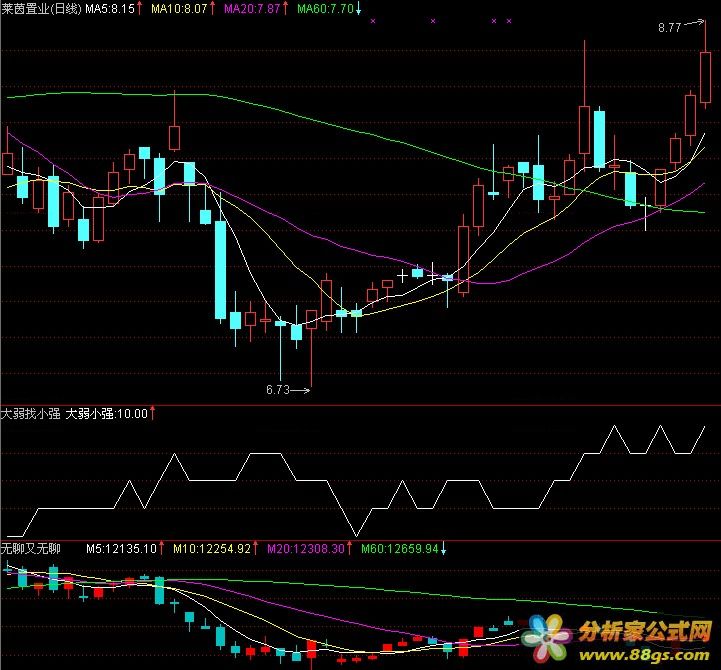Click the 6.73 low price label
The image size is (721, 670).
[277, 390]
